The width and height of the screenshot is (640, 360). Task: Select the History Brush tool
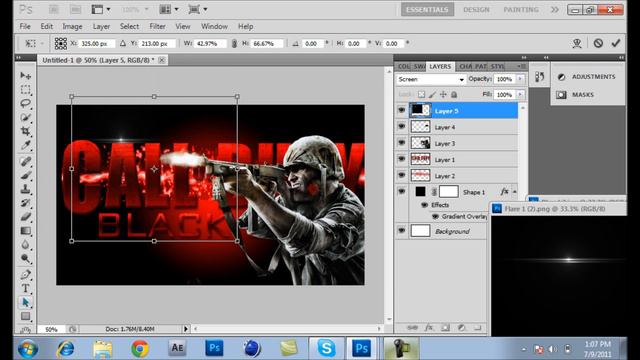(25, 203)
